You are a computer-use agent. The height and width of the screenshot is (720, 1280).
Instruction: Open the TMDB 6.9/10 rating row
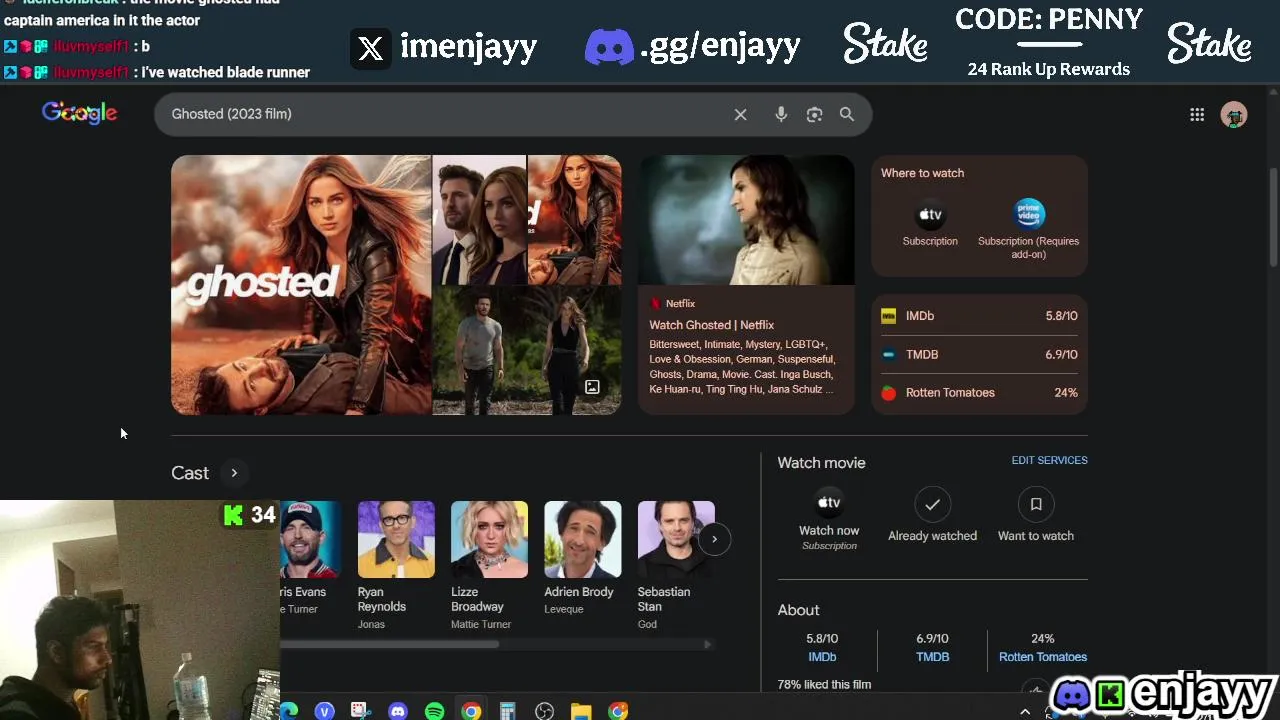[979, 354]
